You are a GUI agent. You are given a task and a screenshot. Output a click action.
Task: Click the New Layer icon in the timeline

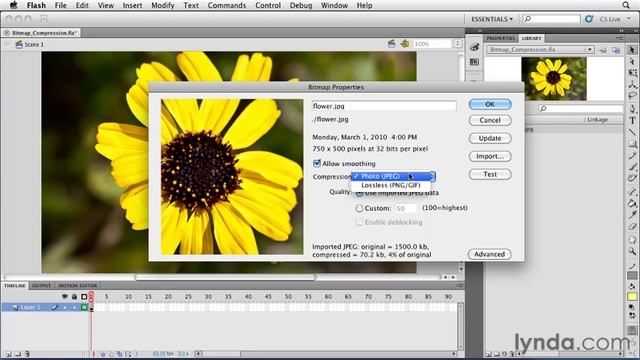tap(8, 354)
